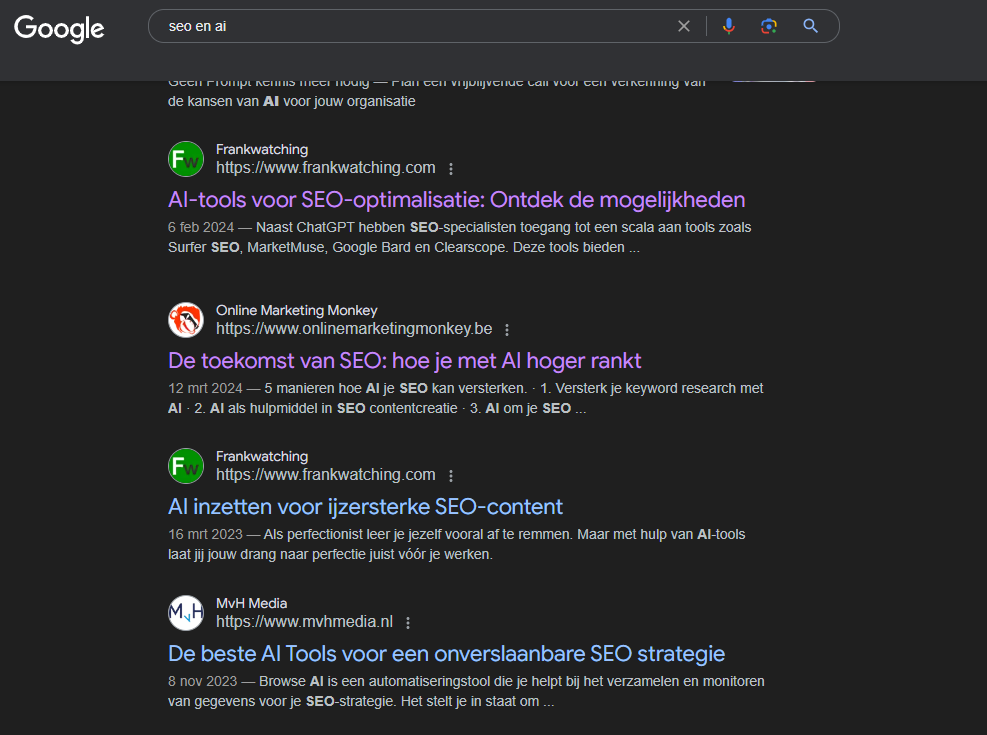Click the MvH Media favicon
Viewport: 987px width, 735px height.
(186, 613)
